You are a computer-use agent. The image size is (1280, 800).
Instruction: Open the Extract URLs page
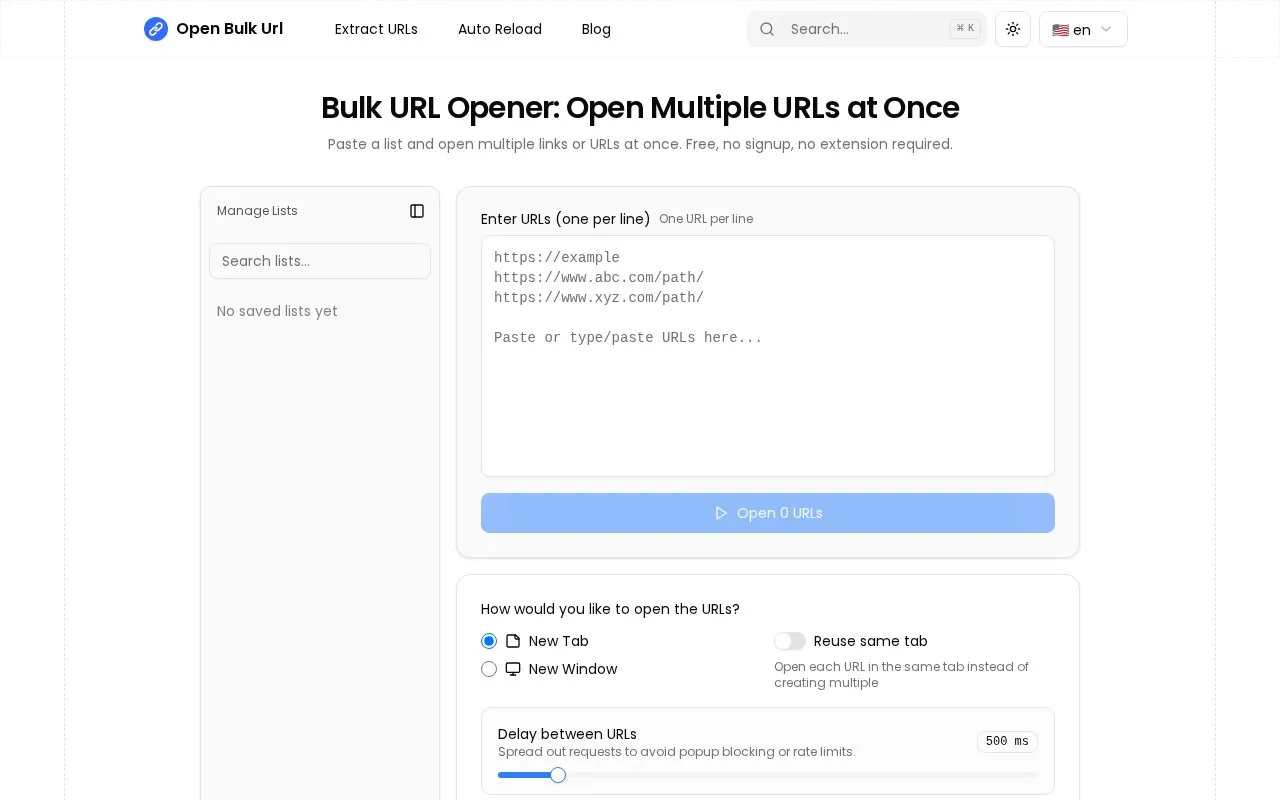tap(376, 29)
